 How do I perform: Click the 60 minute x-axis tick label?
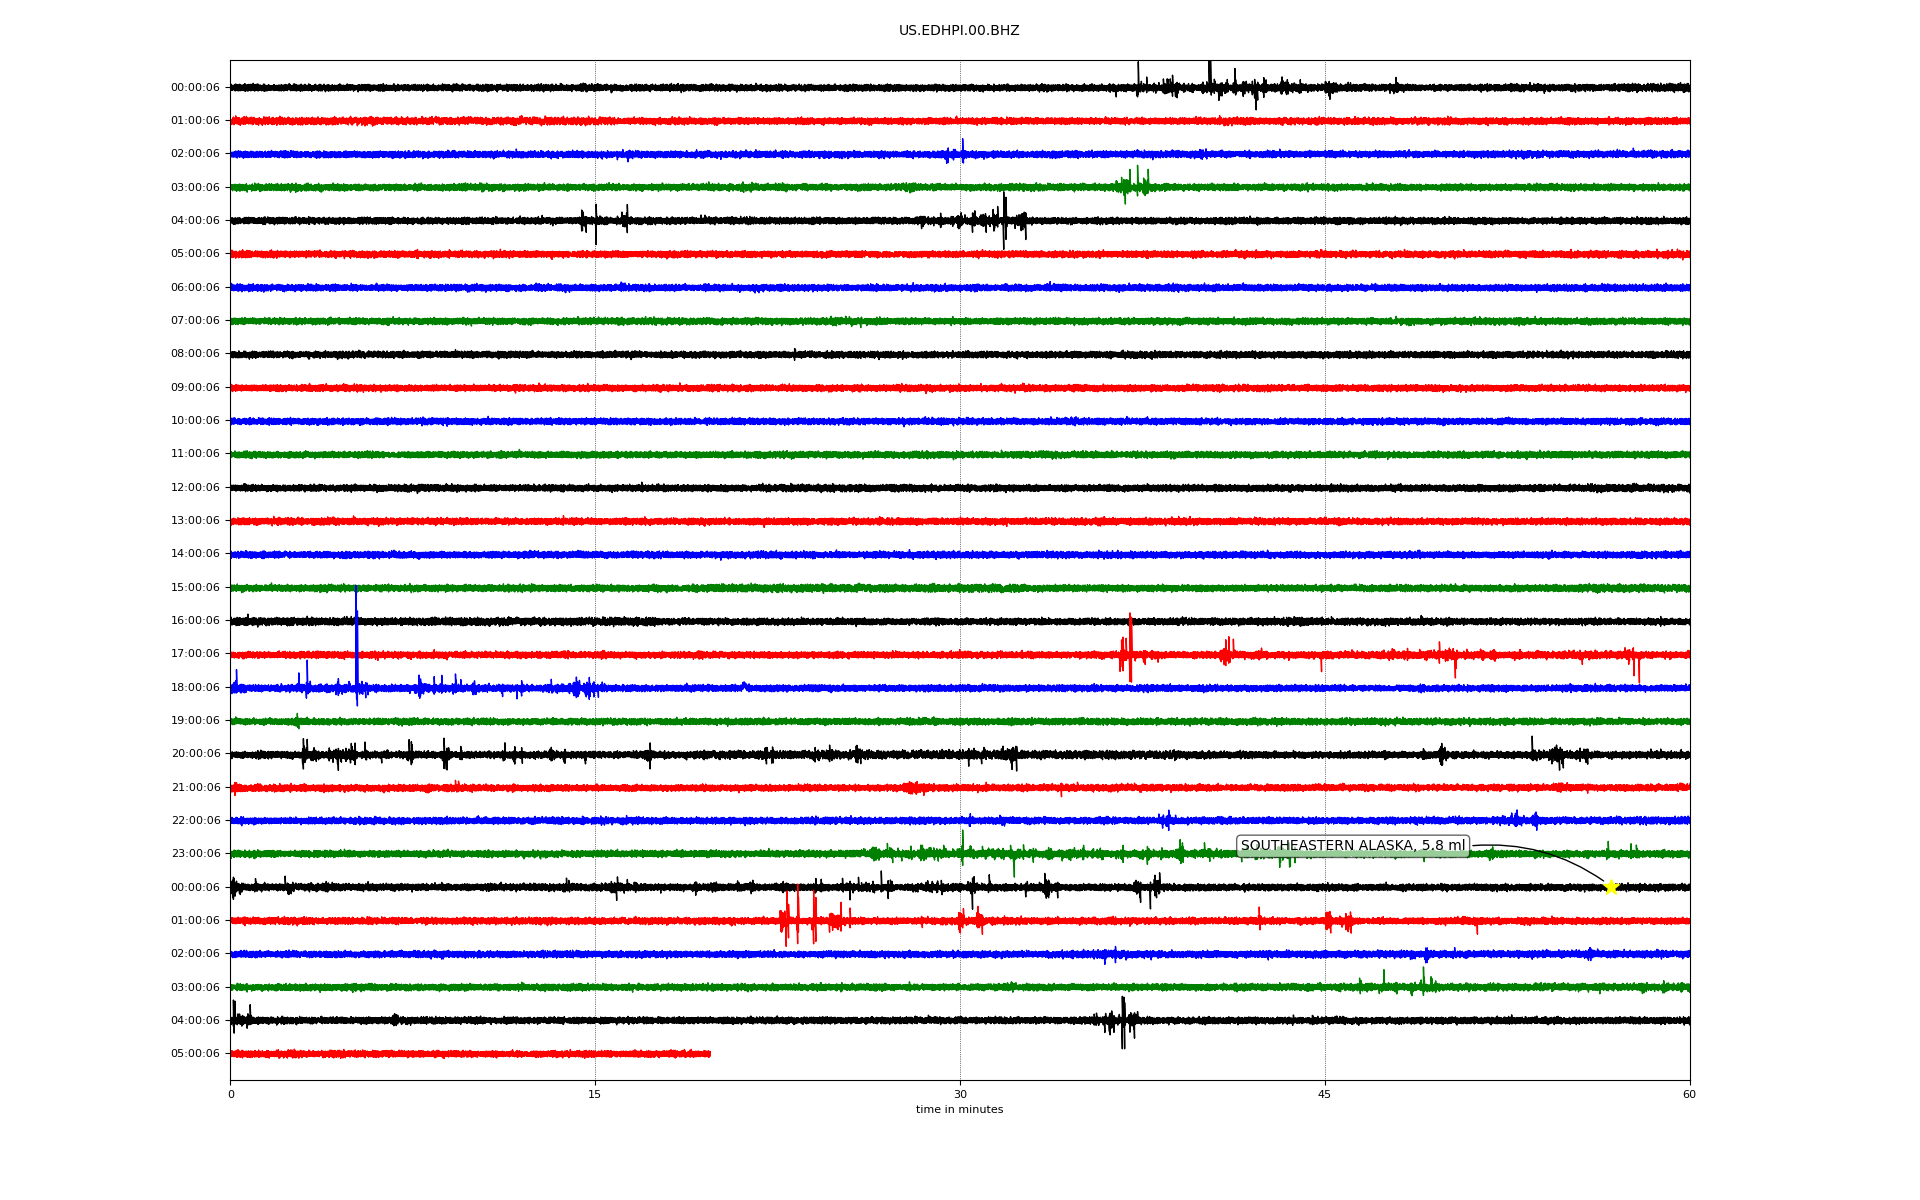pos(1689,1095)
